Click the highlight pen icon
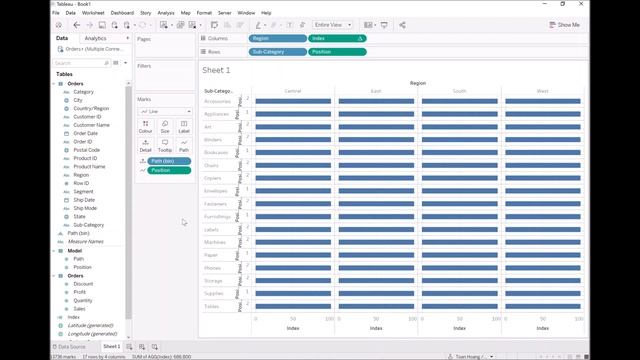The height and width of the screenshot is (360, 640). tap(258, 25)
